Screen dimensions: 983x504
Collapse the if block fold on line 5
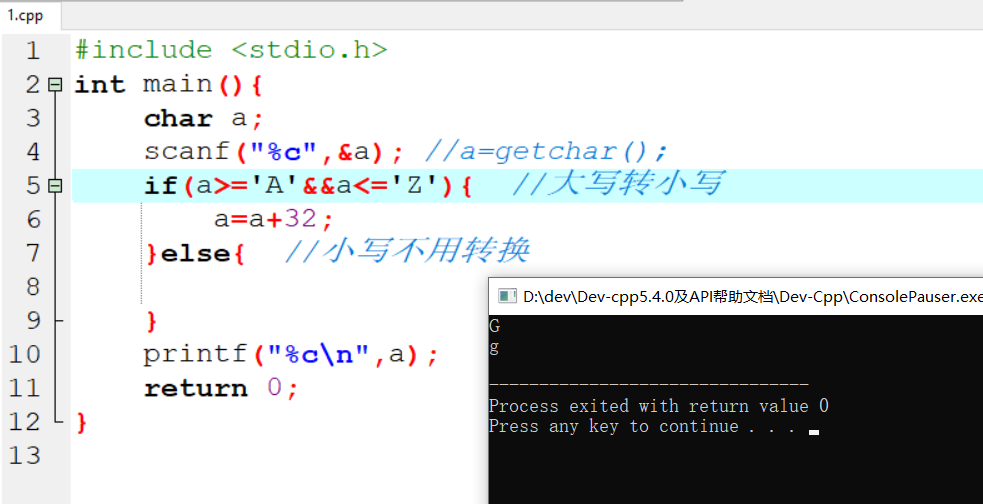point(56,186)
